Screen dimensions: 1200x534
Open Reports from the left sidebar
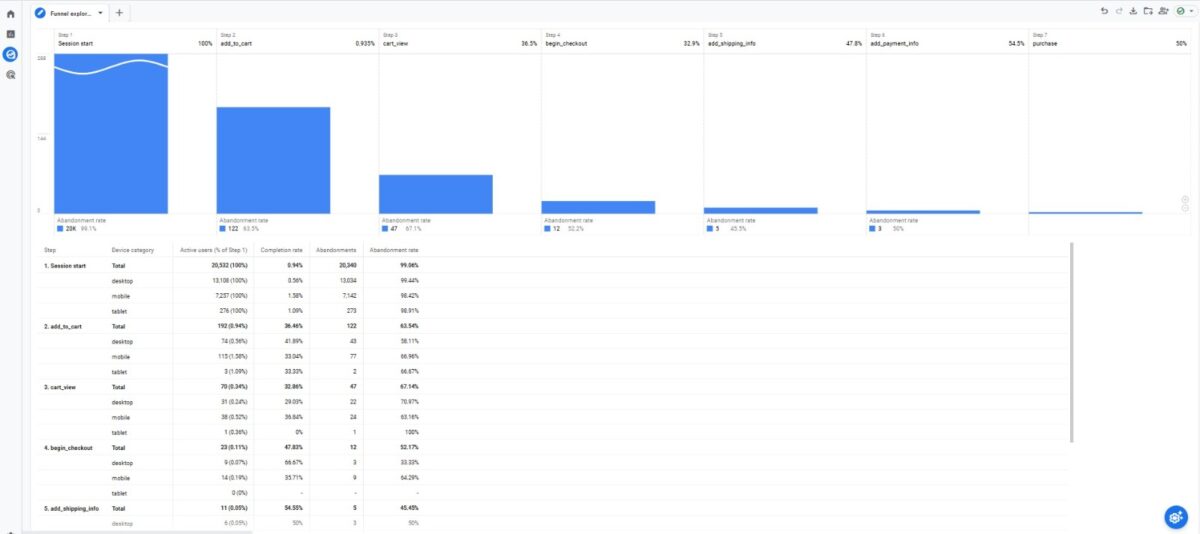(x=10, y=34)
